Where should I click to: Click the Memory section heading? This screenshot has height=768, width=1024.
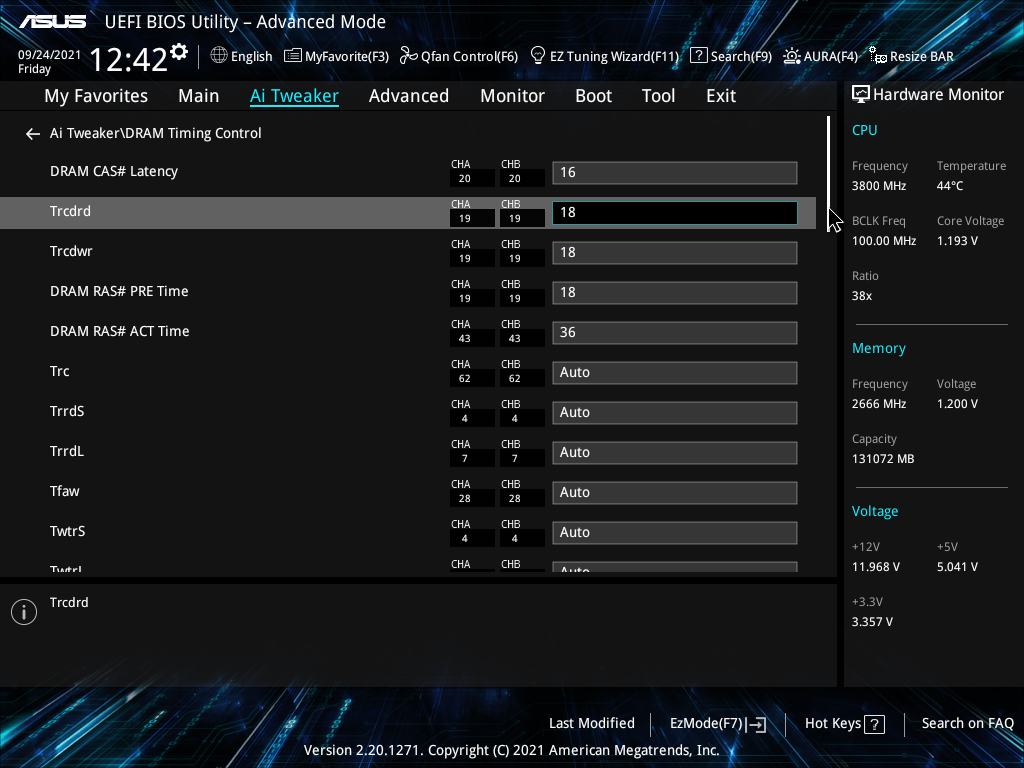[878, 349]
